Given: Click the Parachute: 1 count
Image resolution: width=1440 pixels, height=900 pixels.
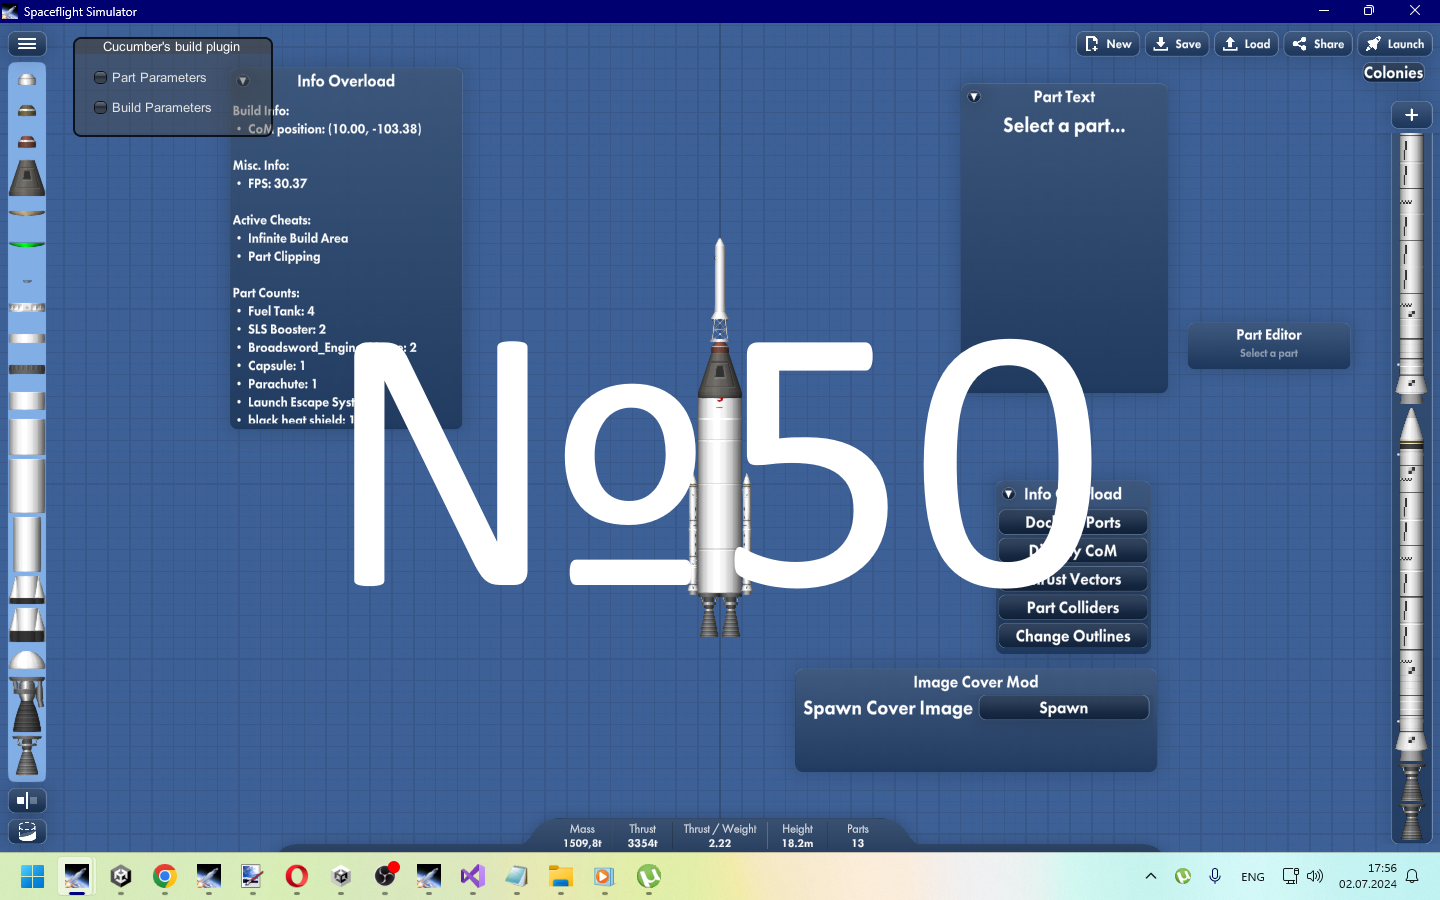Looking at the screenshot, I should tap(283, 384).
